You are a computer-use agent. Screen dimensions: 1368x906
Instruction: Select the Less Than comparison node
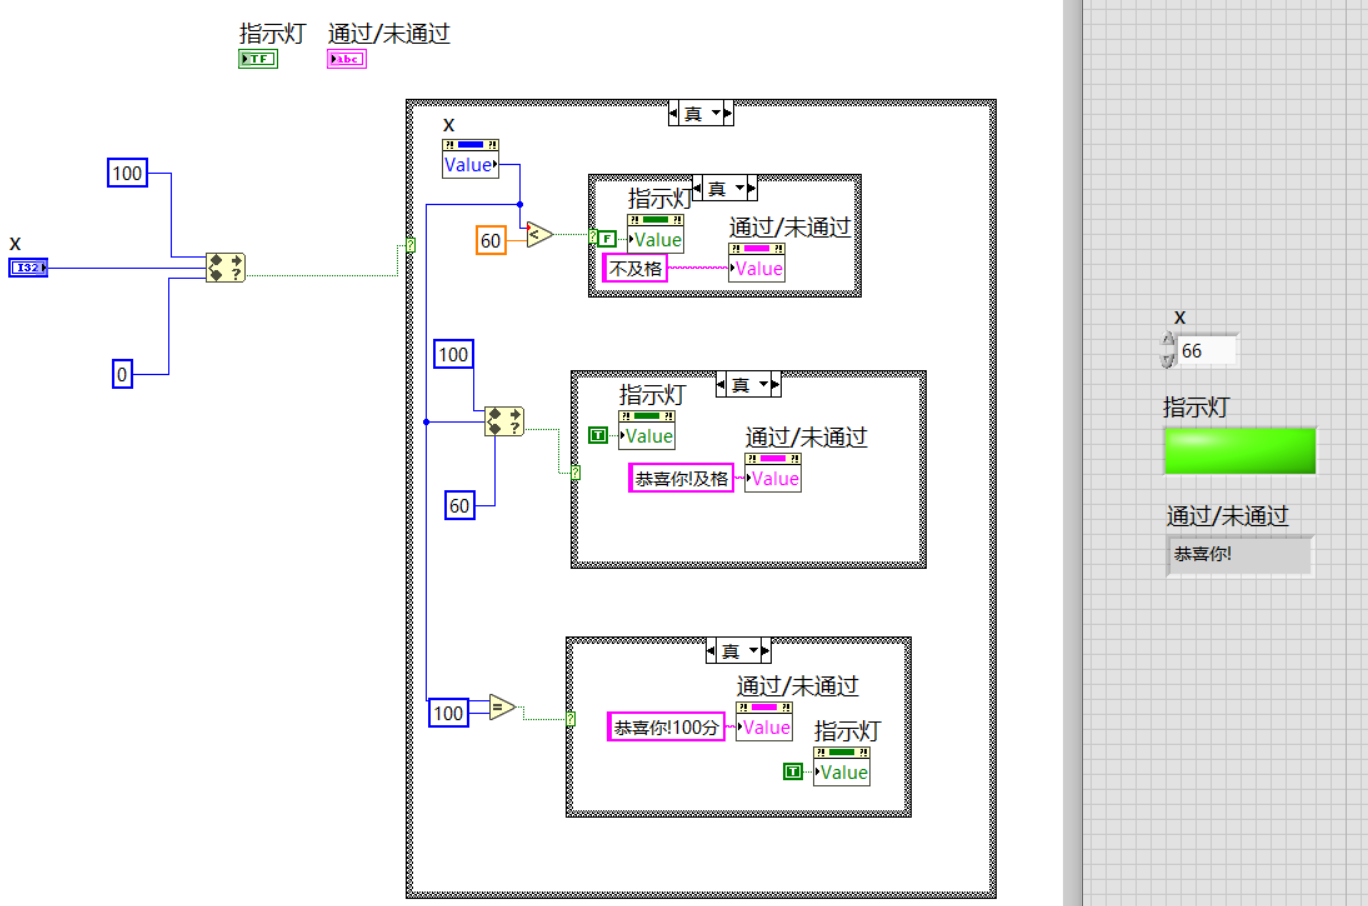pos(539,235)
